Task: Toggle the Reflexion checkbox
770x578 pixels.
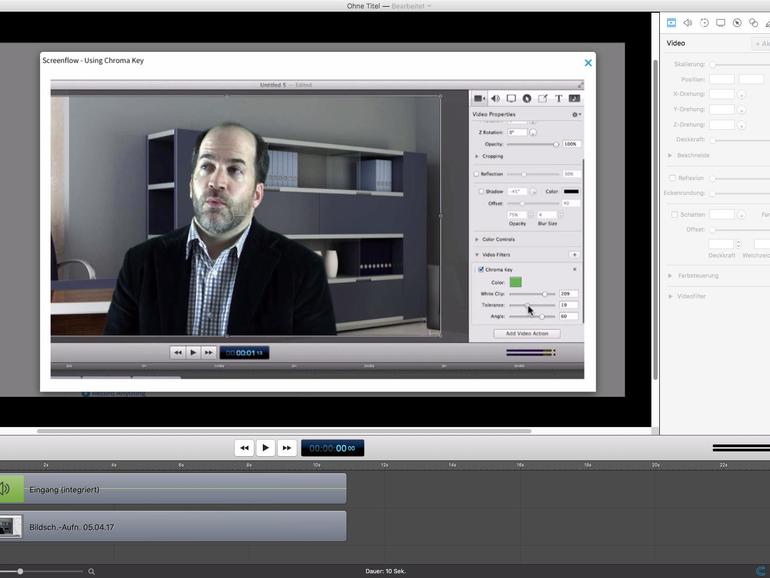Action: (x=673, y=178)
